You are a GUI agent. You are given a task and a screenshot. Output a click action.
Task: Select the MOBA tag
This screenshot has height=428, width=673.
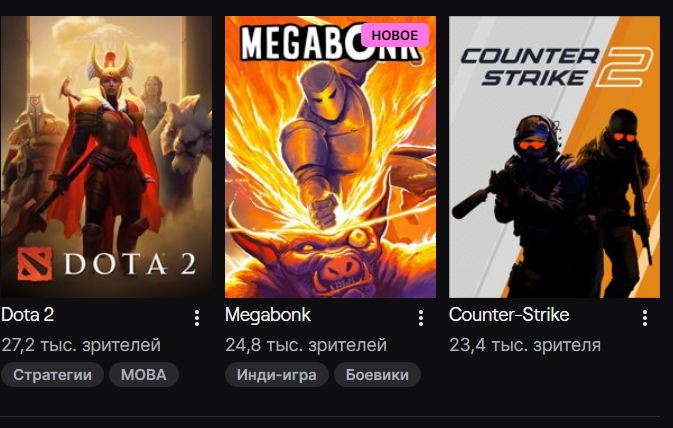tap(144, 375)
